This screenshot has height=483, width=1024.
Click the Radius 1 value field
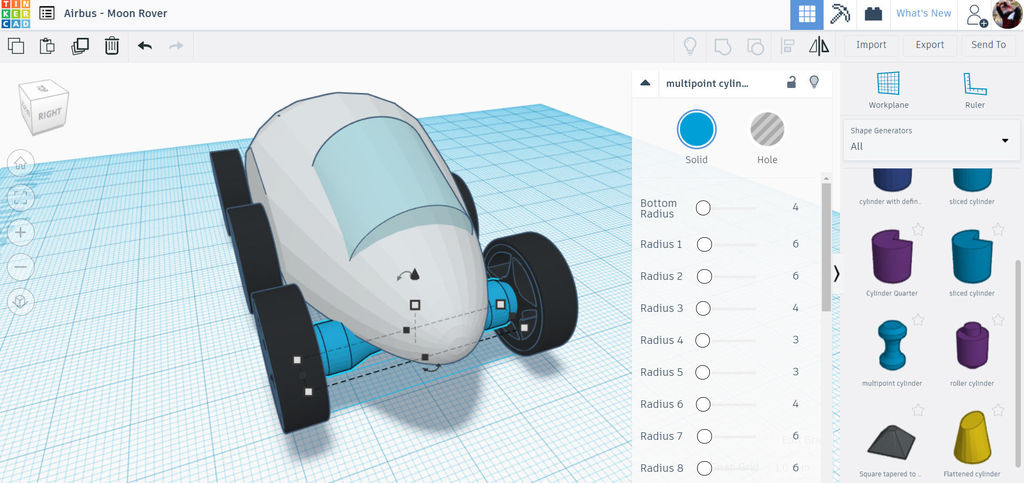(795, 244)
